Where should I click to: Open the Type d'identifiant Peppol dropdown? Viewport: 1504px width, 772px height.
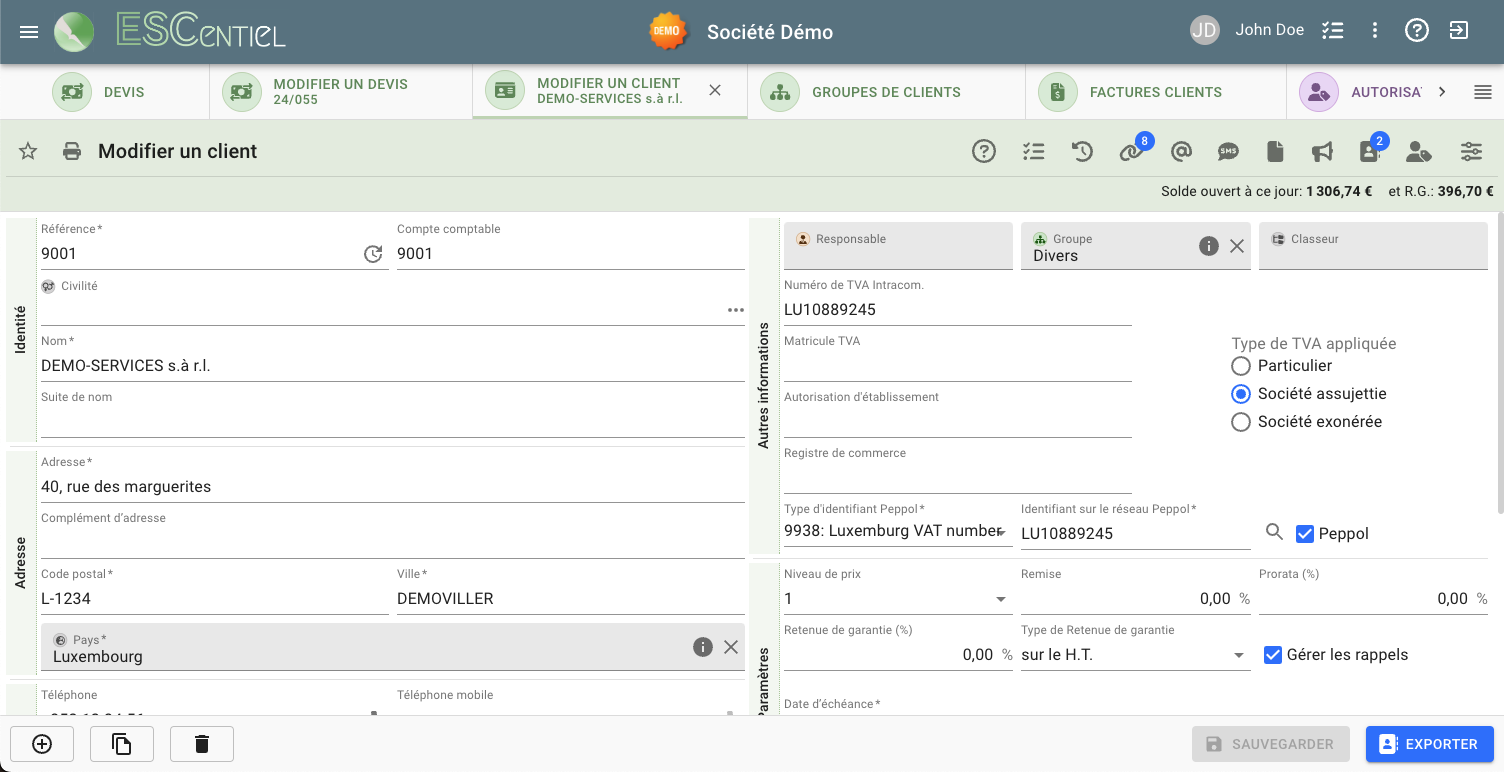[x=1000, y=532]
